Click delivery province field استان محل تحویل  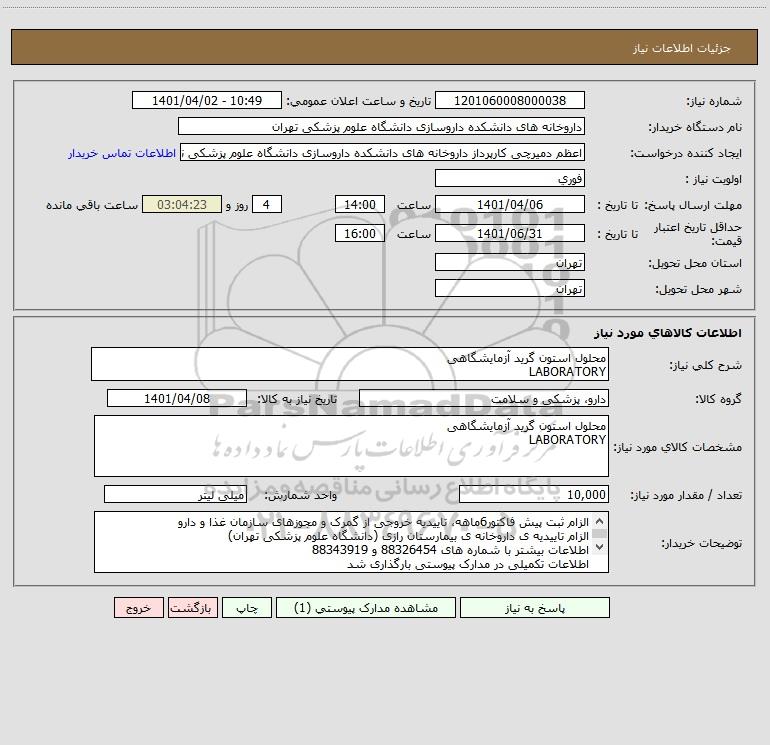(x=510, y=262)
